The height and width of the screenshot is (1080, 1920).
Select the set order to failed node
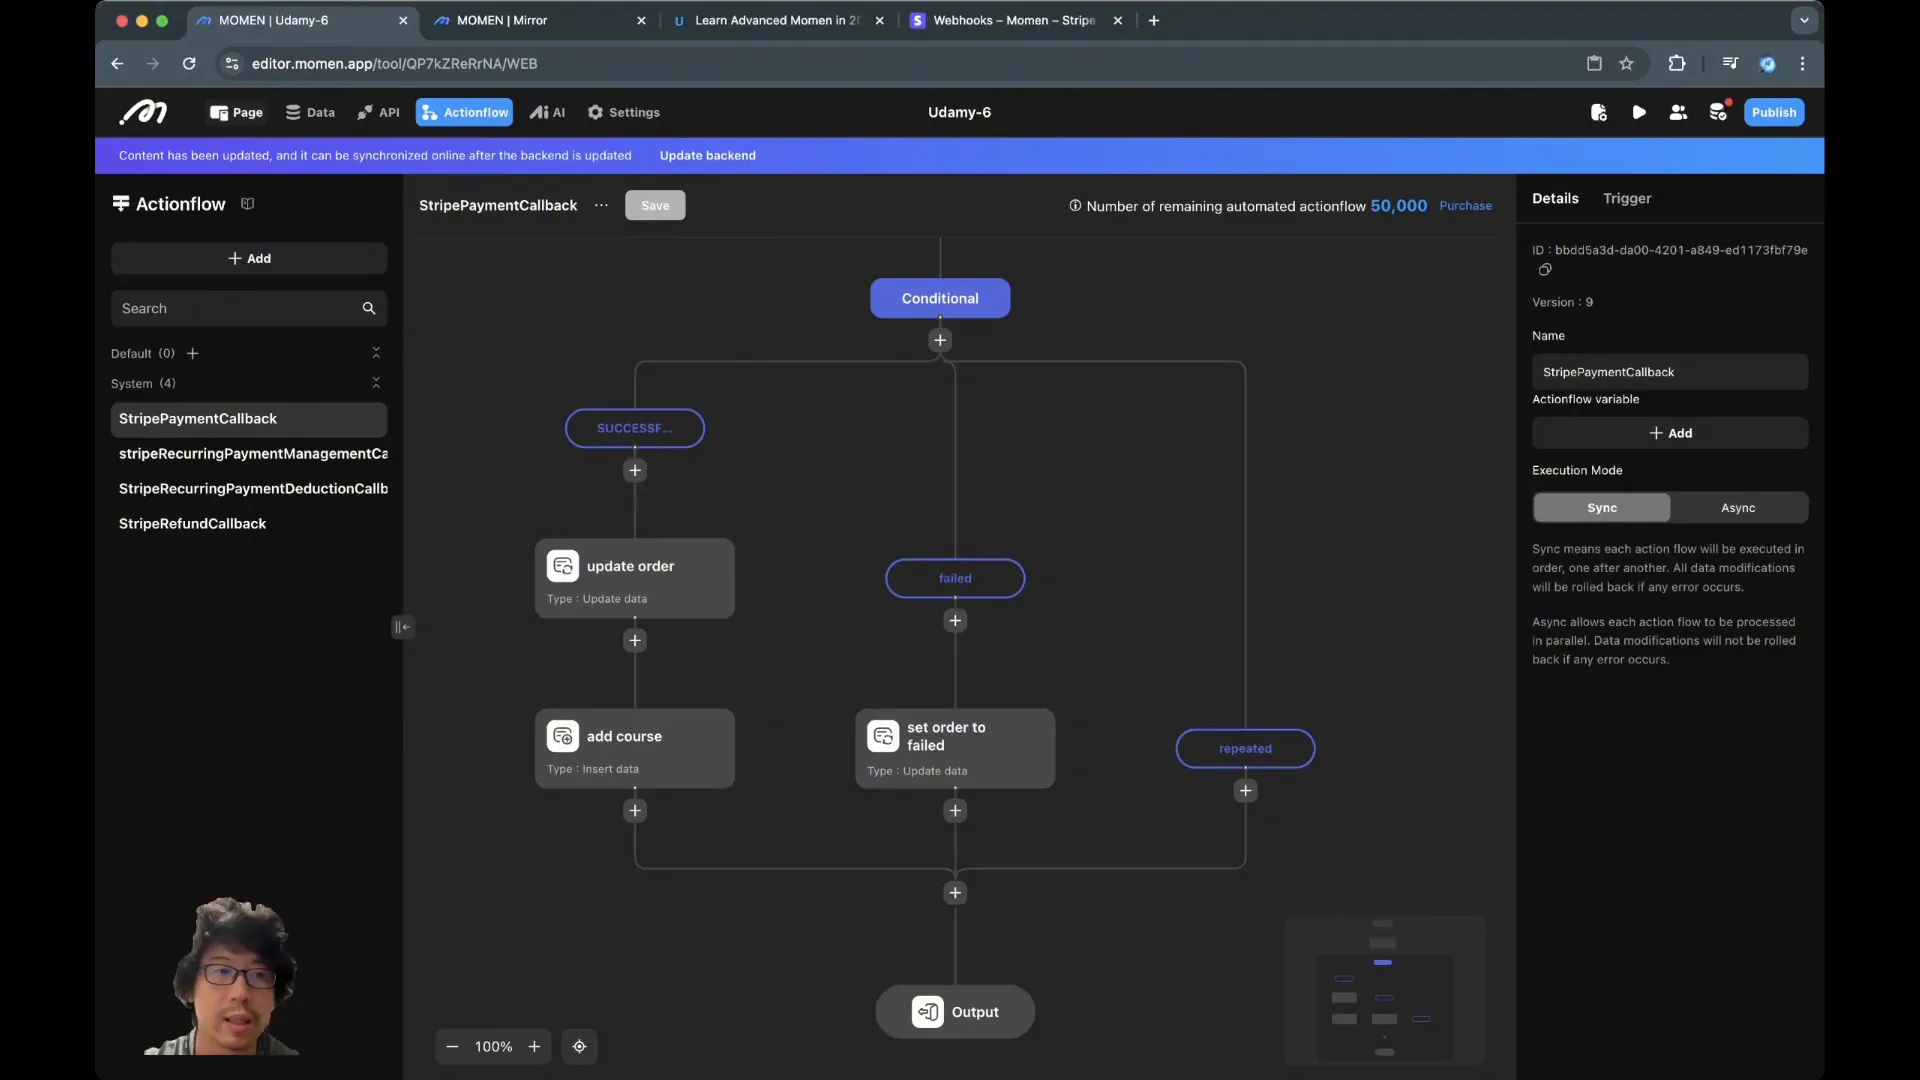[955, 749]
